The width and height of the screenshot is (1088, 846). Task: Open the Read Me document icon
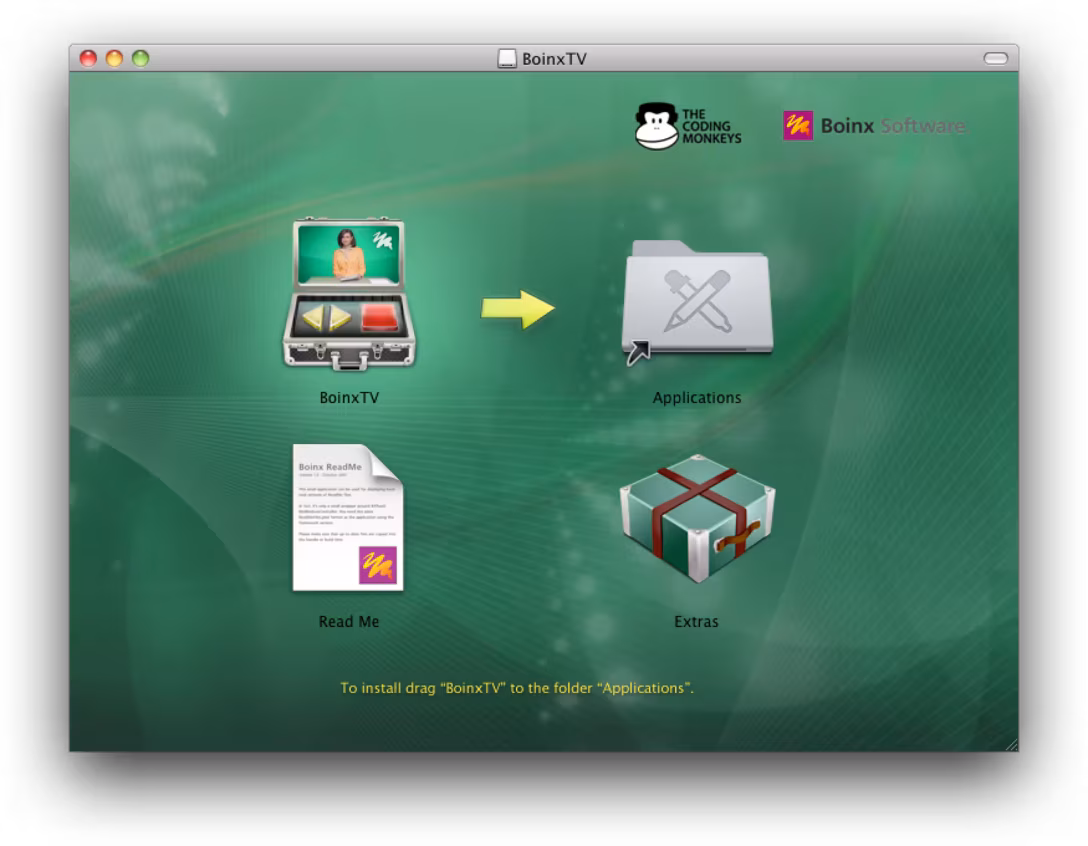348,518
